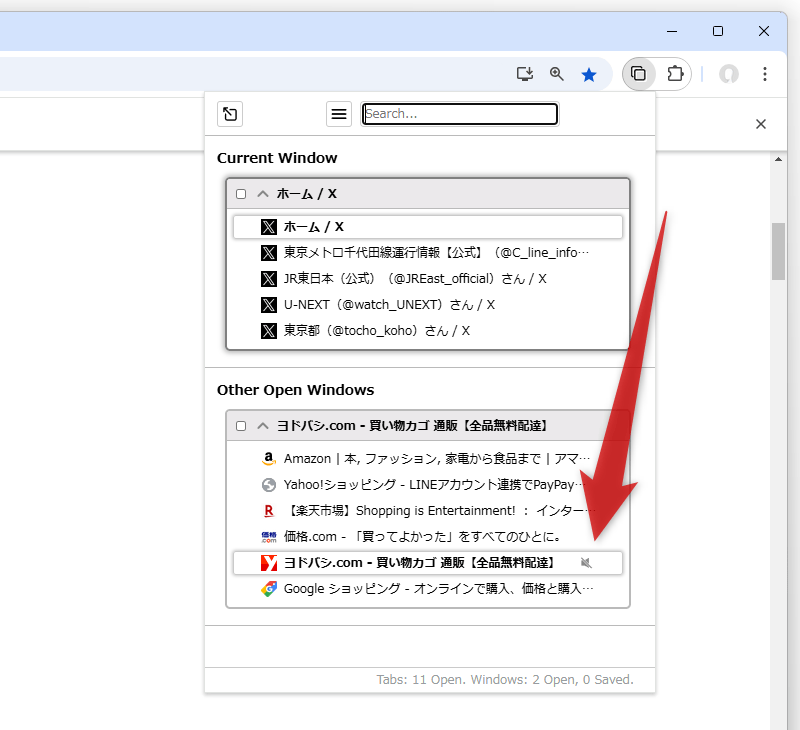Select the U-NEXT (@watch_UNEXT) tab
Viewport: 800px width, 730px height.
(428, 305)
